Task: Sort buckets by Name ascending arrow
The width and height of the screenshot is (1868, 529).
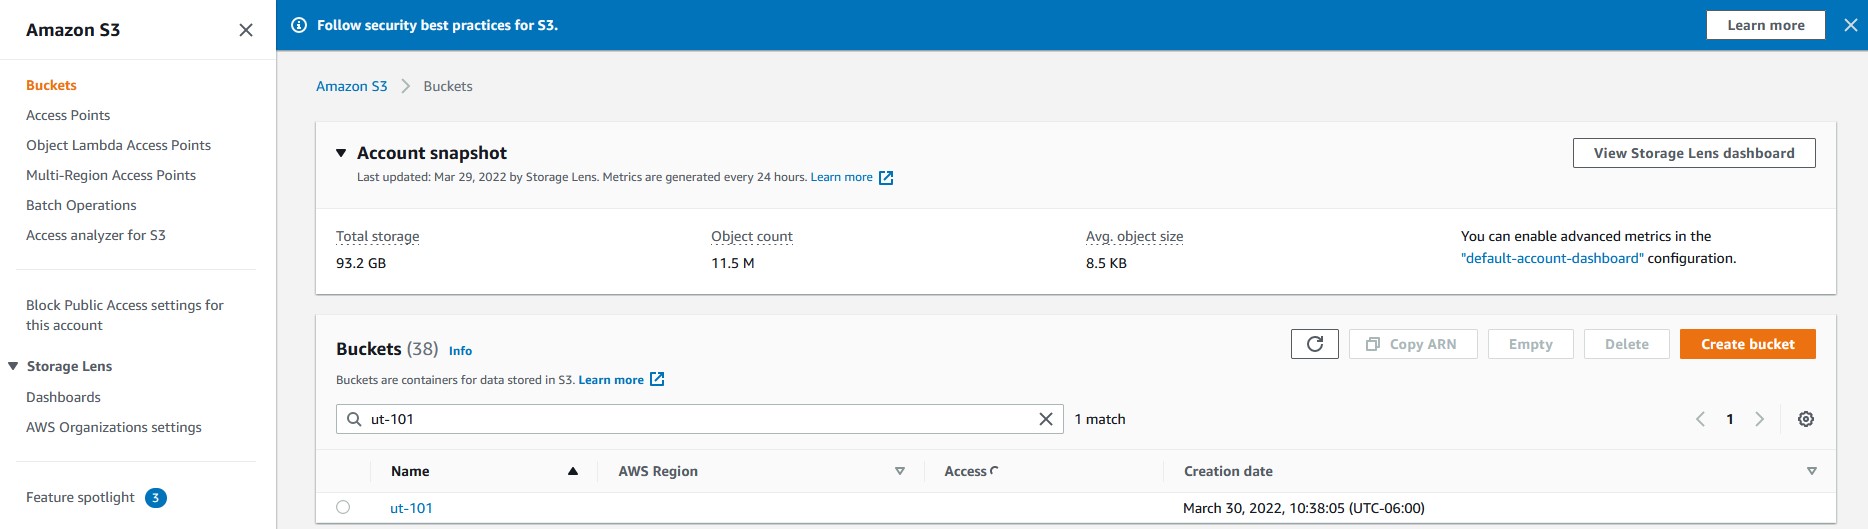Action: click(x=573, y=471)
